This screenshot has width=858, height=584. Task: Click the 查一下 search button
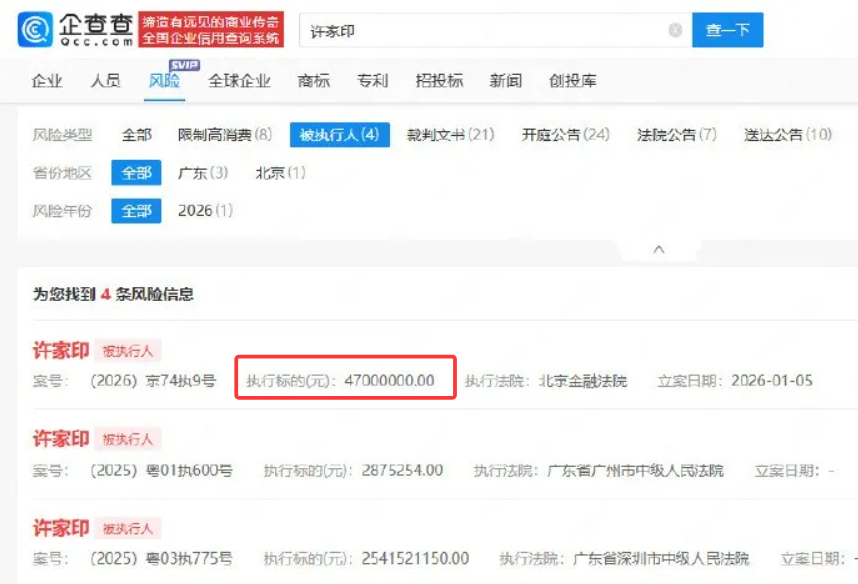(x=727, y=29)
